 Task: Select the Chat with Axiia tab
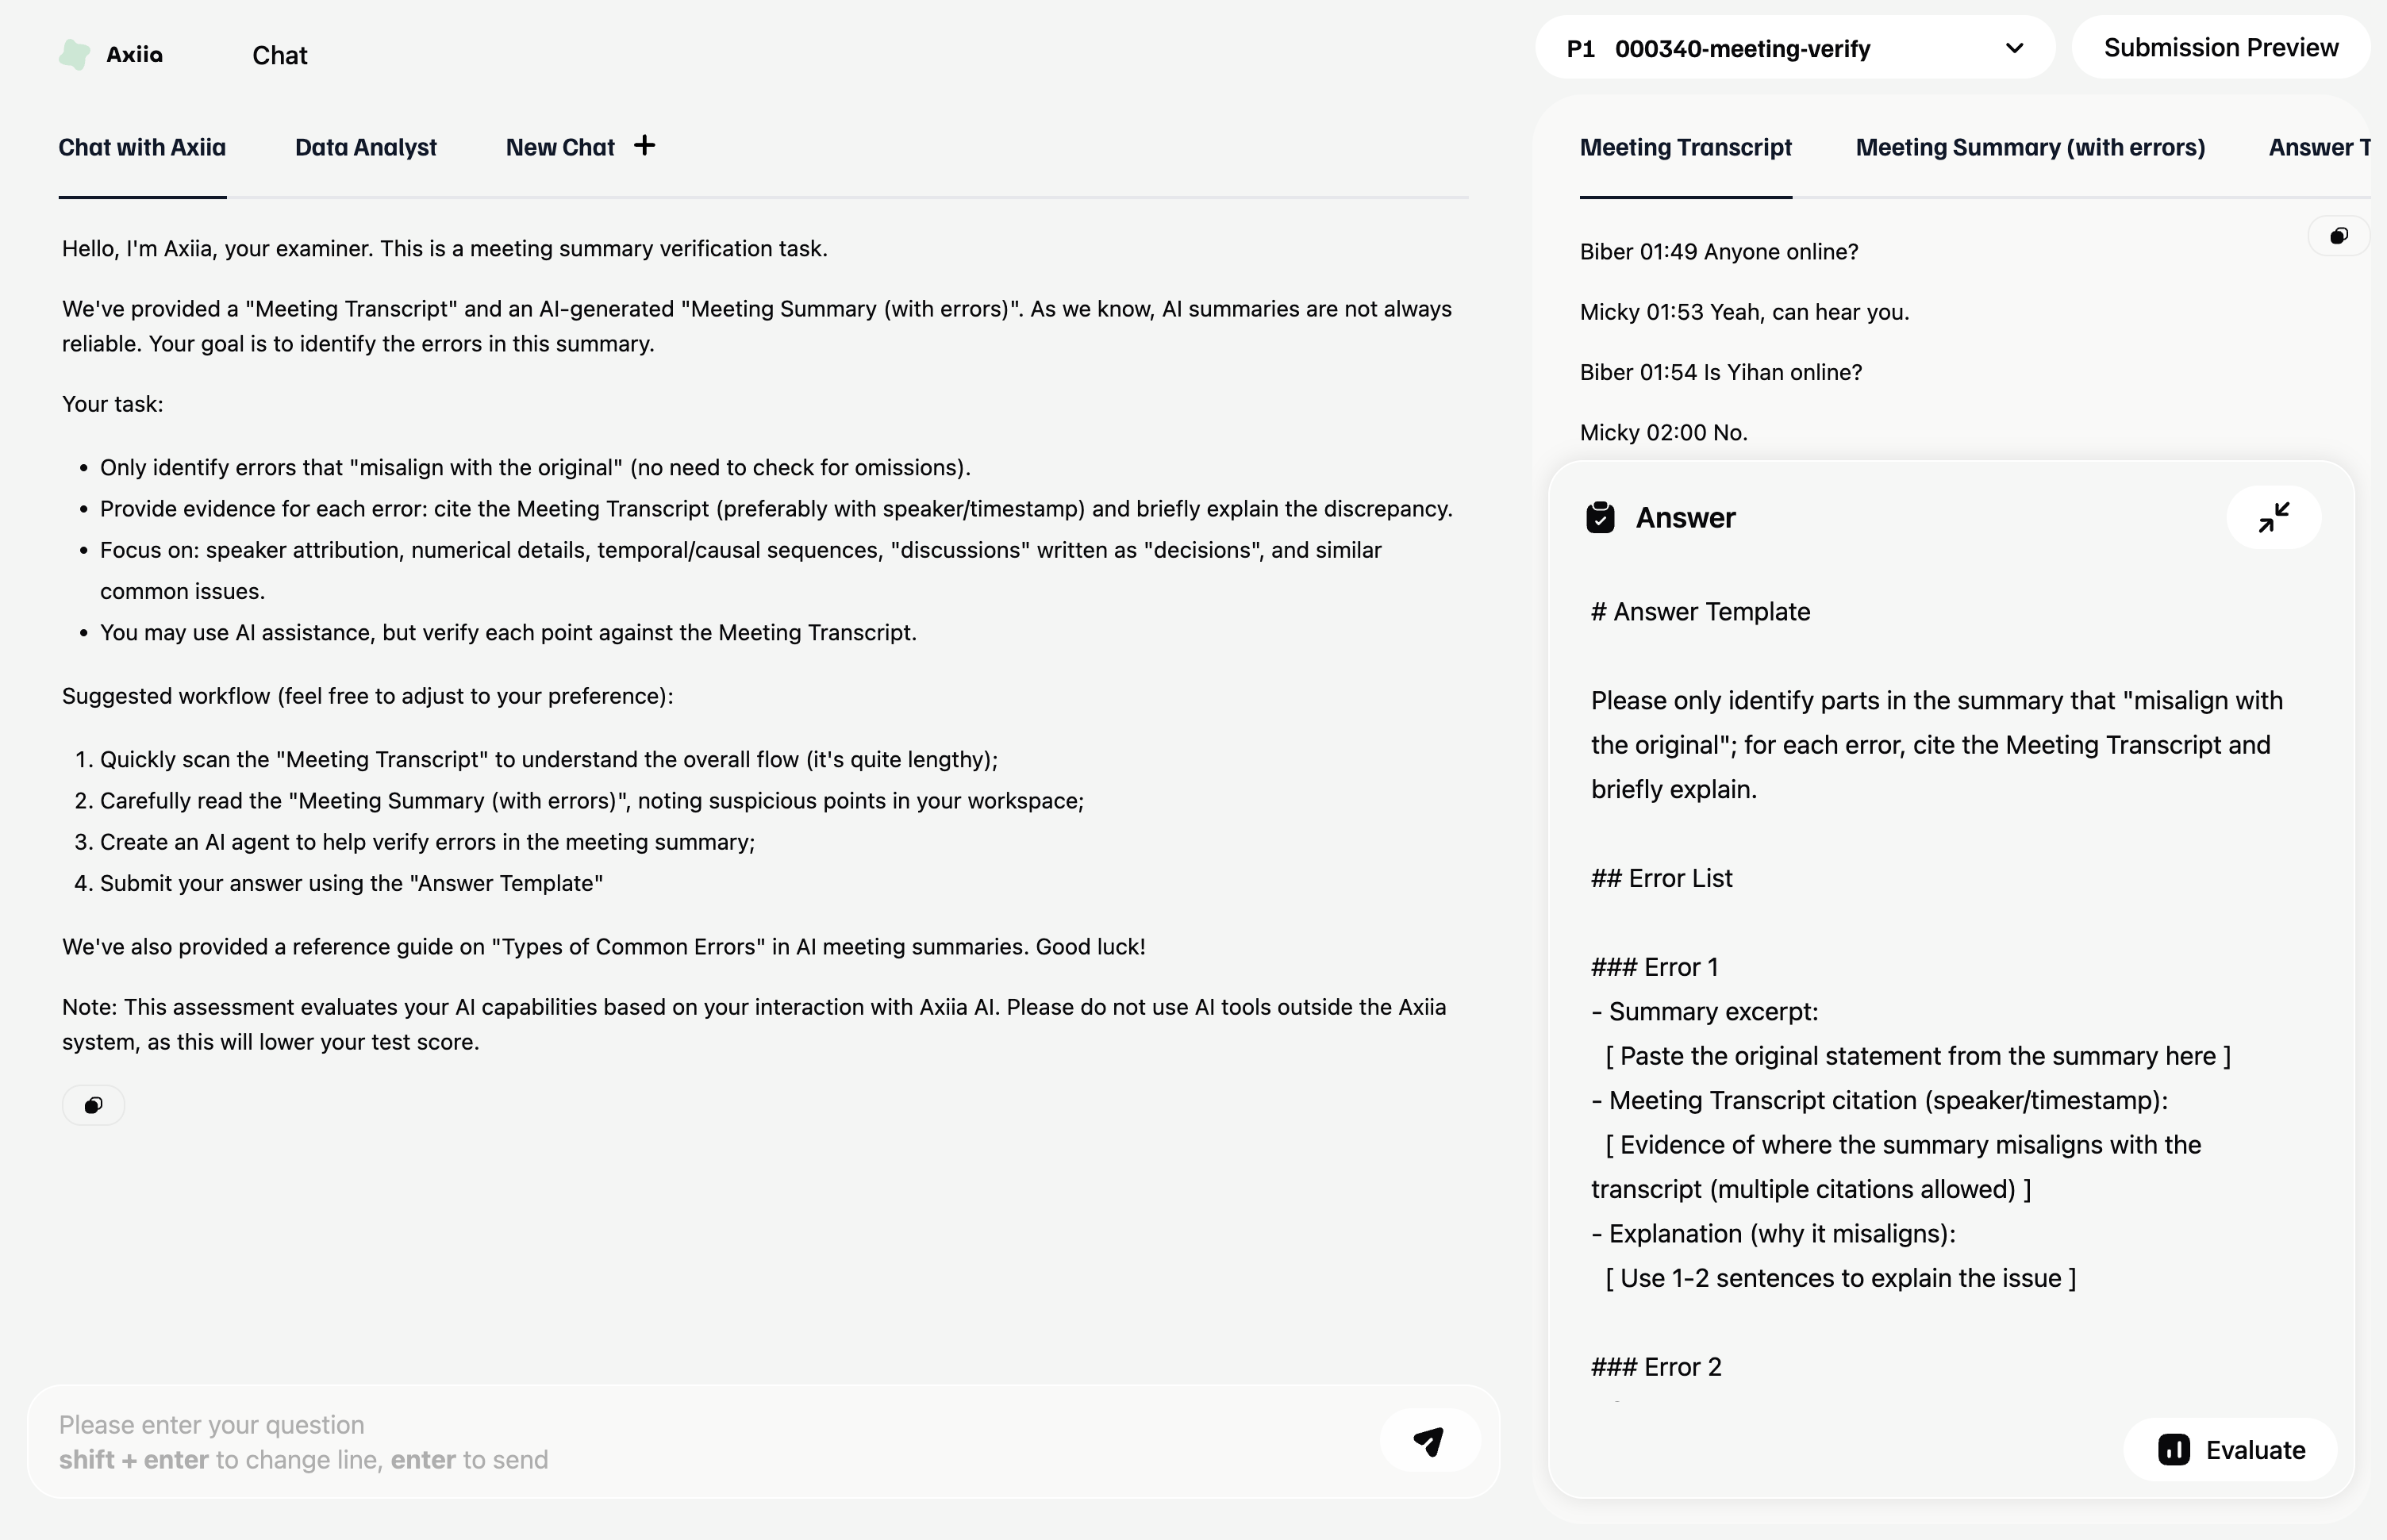click(x=142, y=147)
